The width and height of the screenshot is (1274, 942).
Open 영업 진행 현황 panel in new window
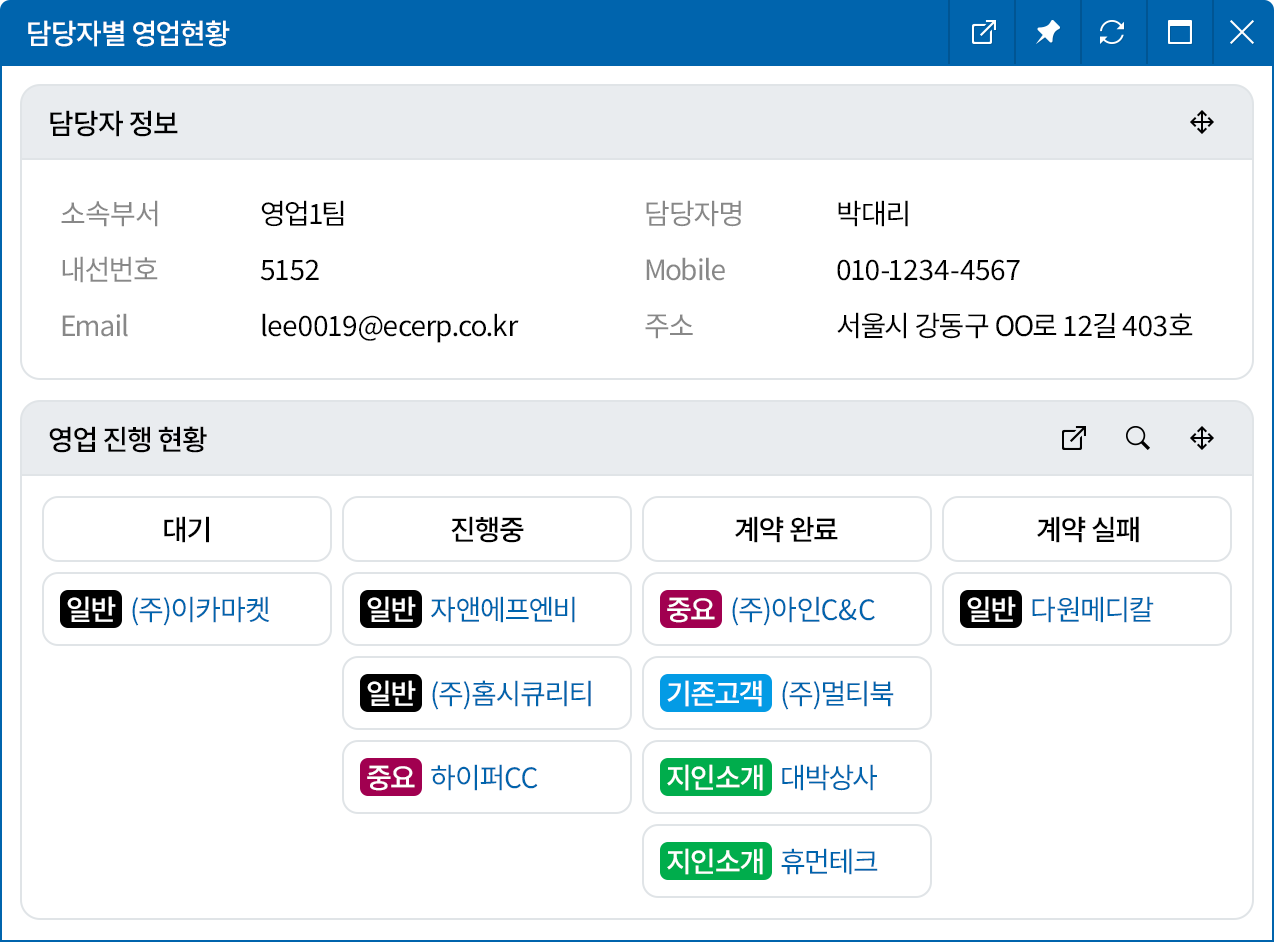pyautogui.click(x=1073, y=438)
